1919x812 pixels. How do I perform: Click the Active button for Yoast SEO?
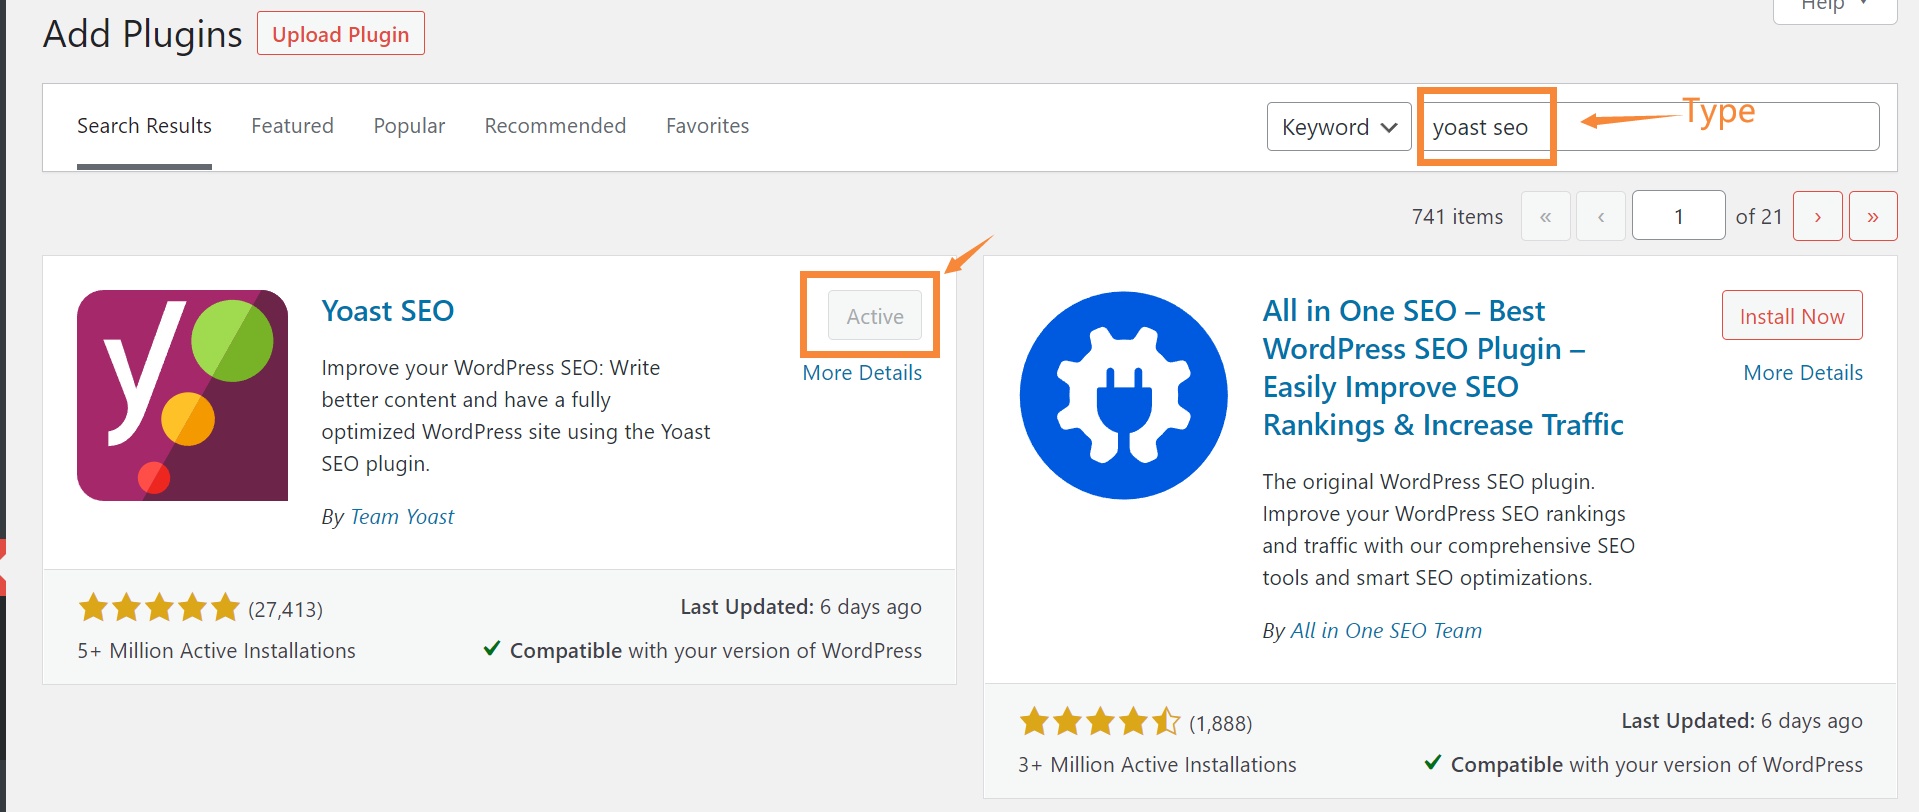(x=875, y=316)
